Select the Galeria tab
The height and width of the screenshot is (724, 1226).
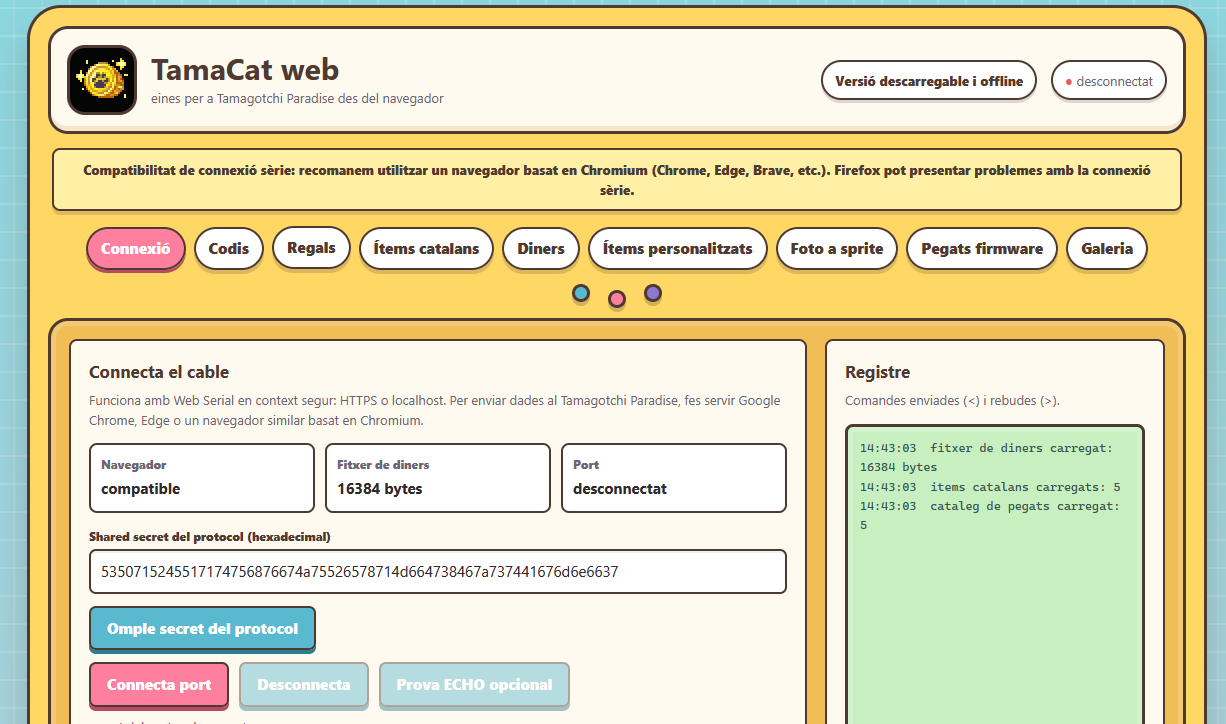tap(1107, 249)
